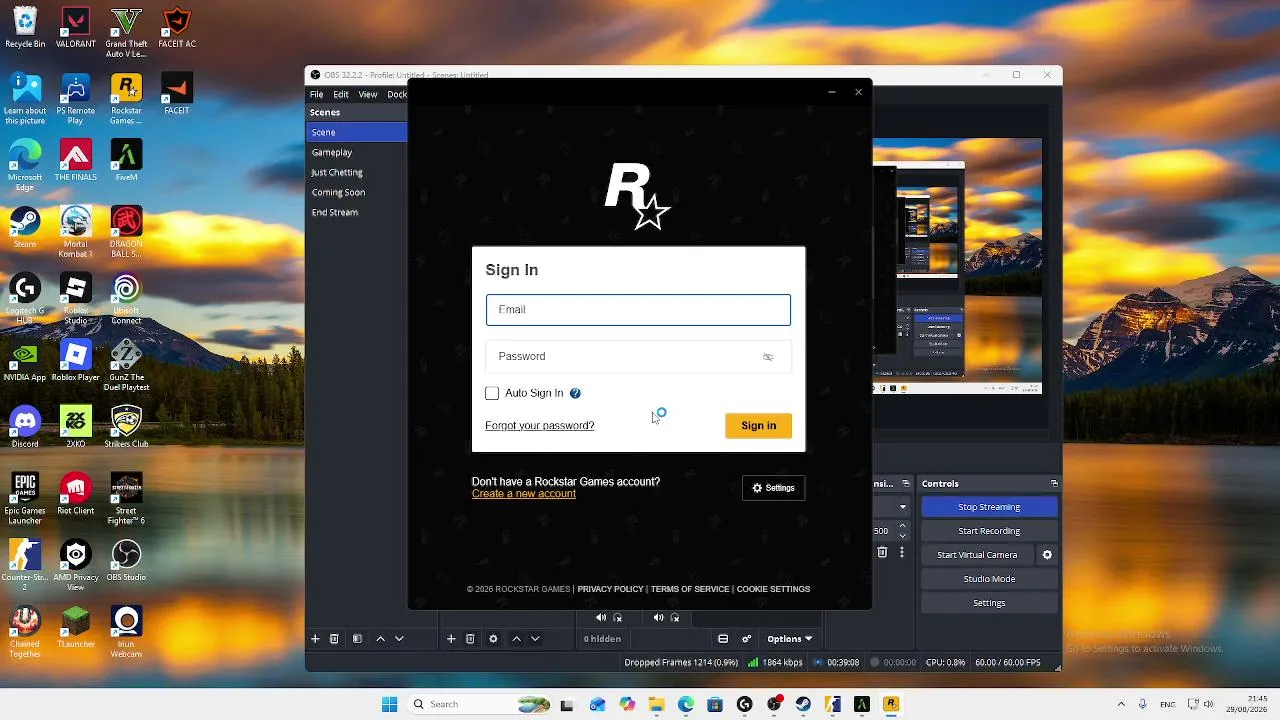
Task: Open advanced audio properties in OBS mixer
Action: tap(747, 639)
